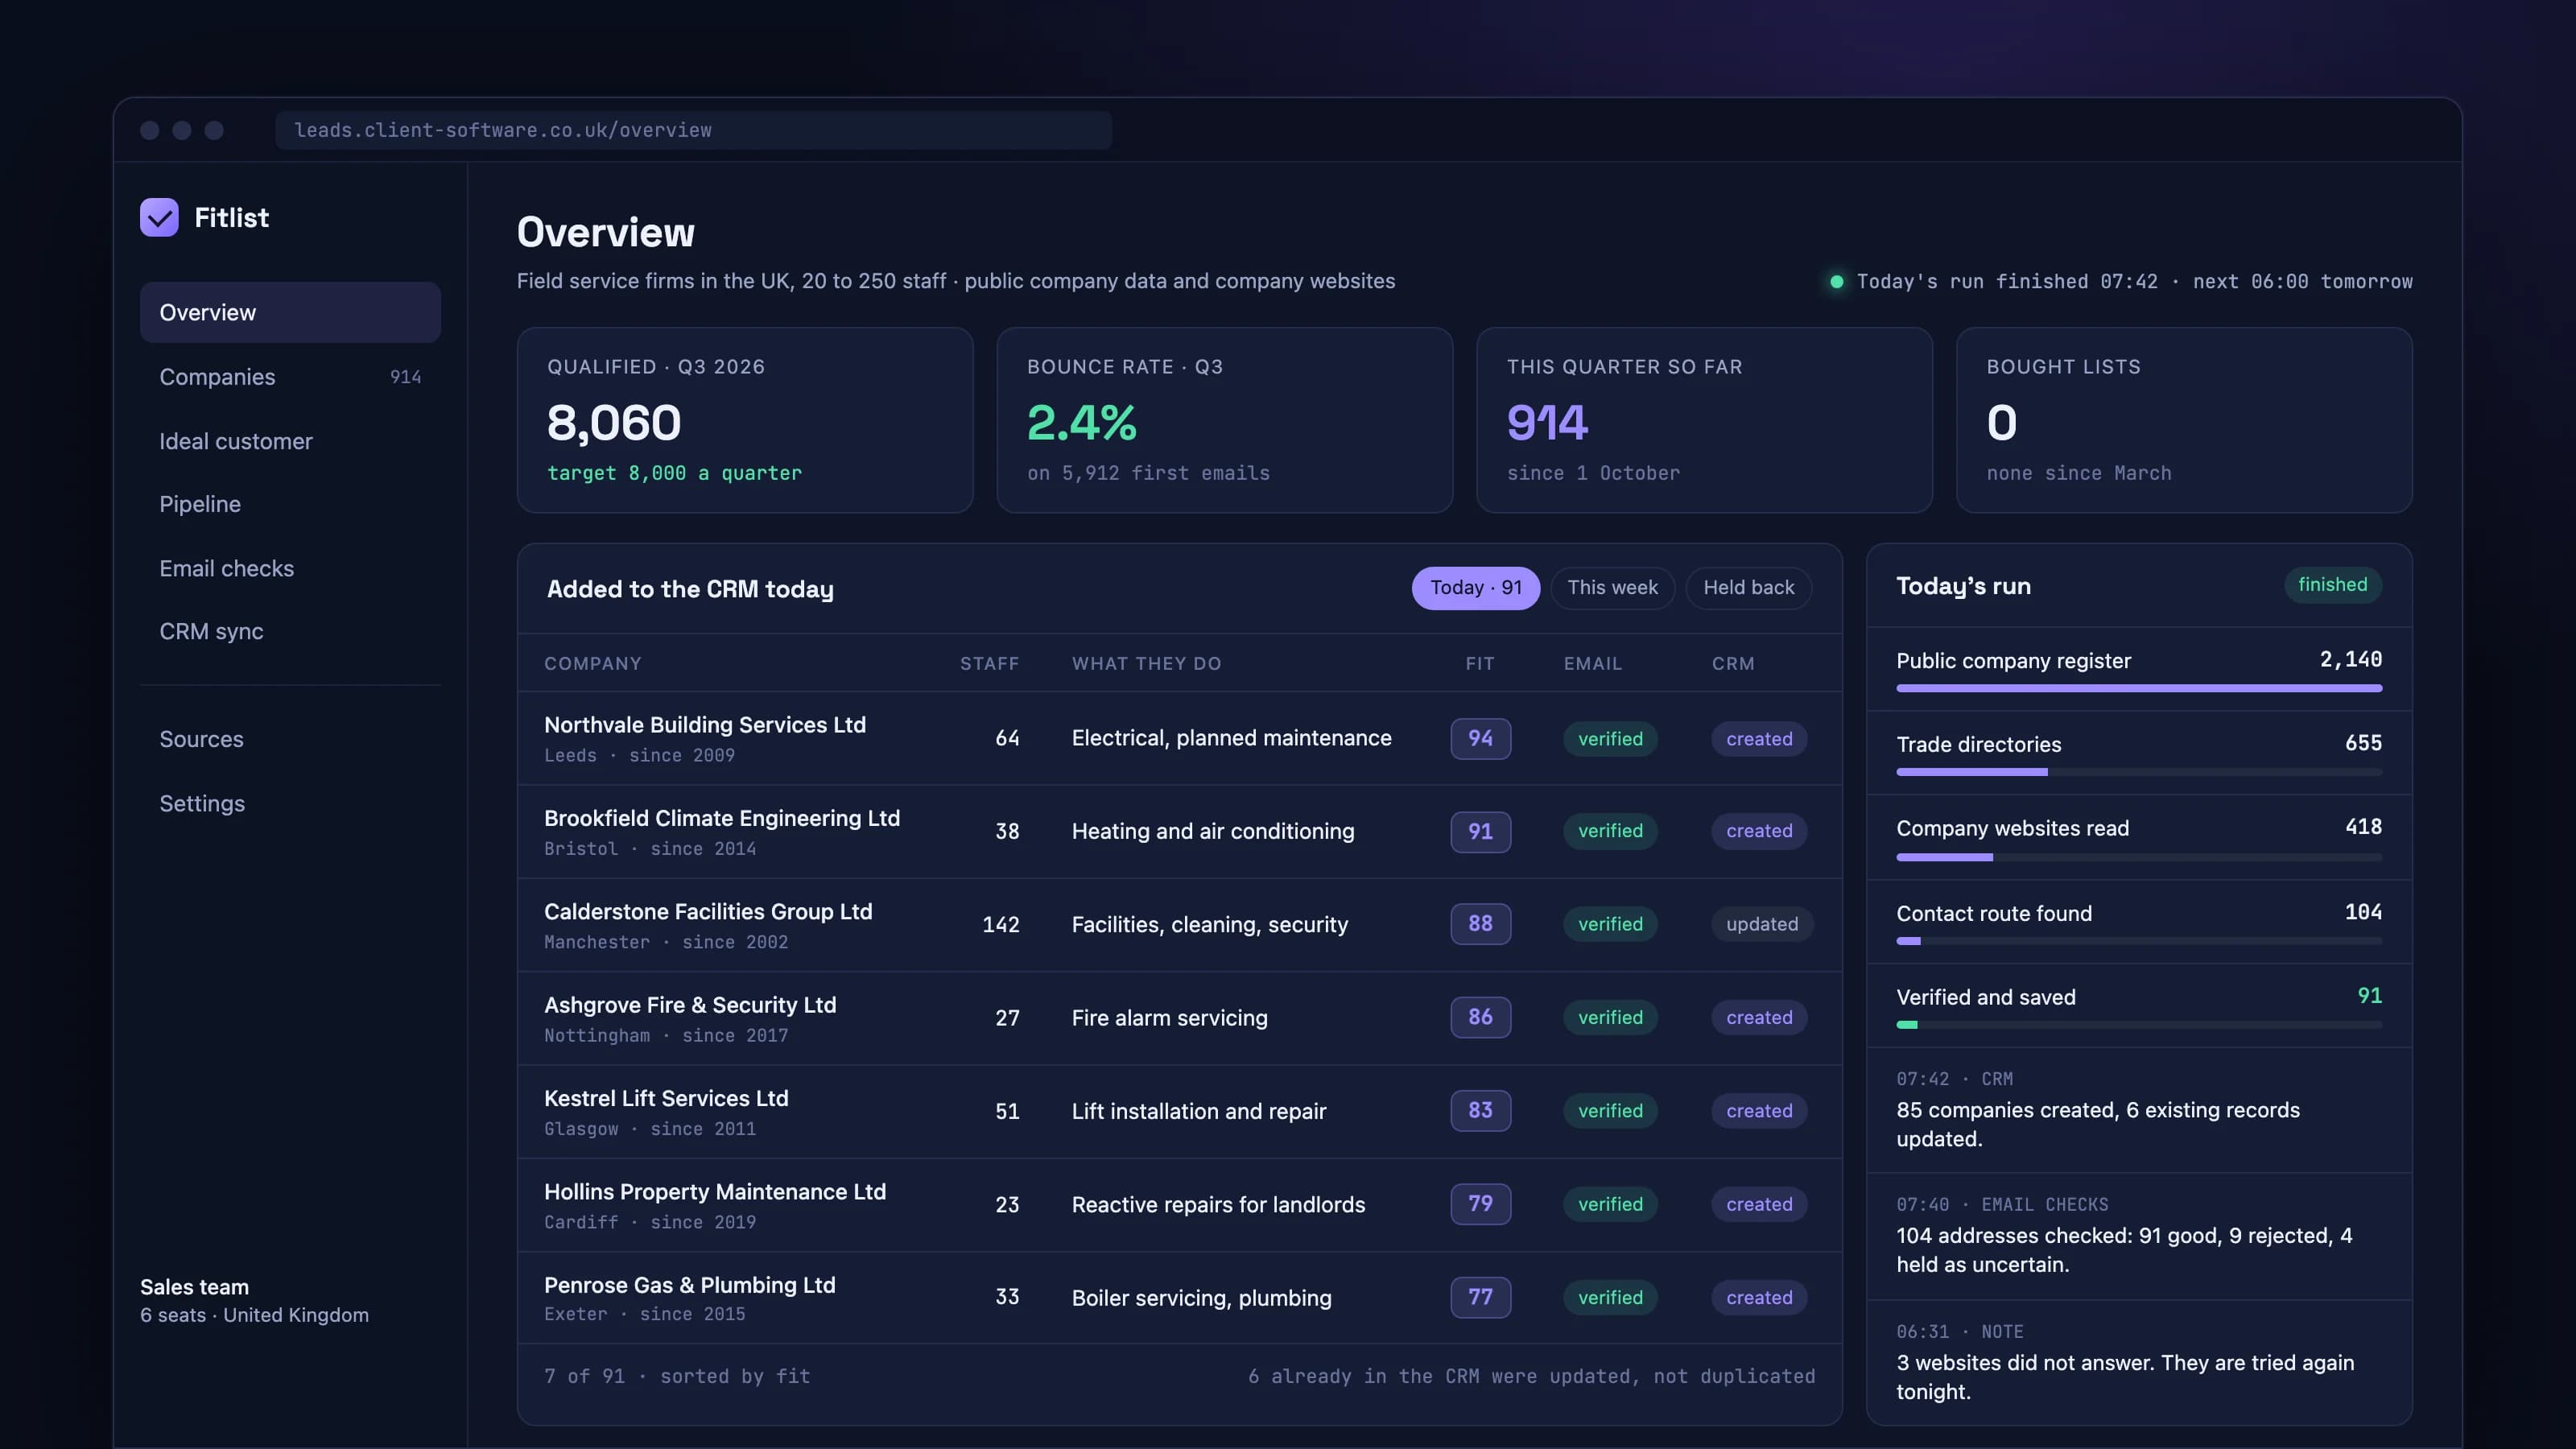Click the Public company register progress bar

coord(2139,688)
